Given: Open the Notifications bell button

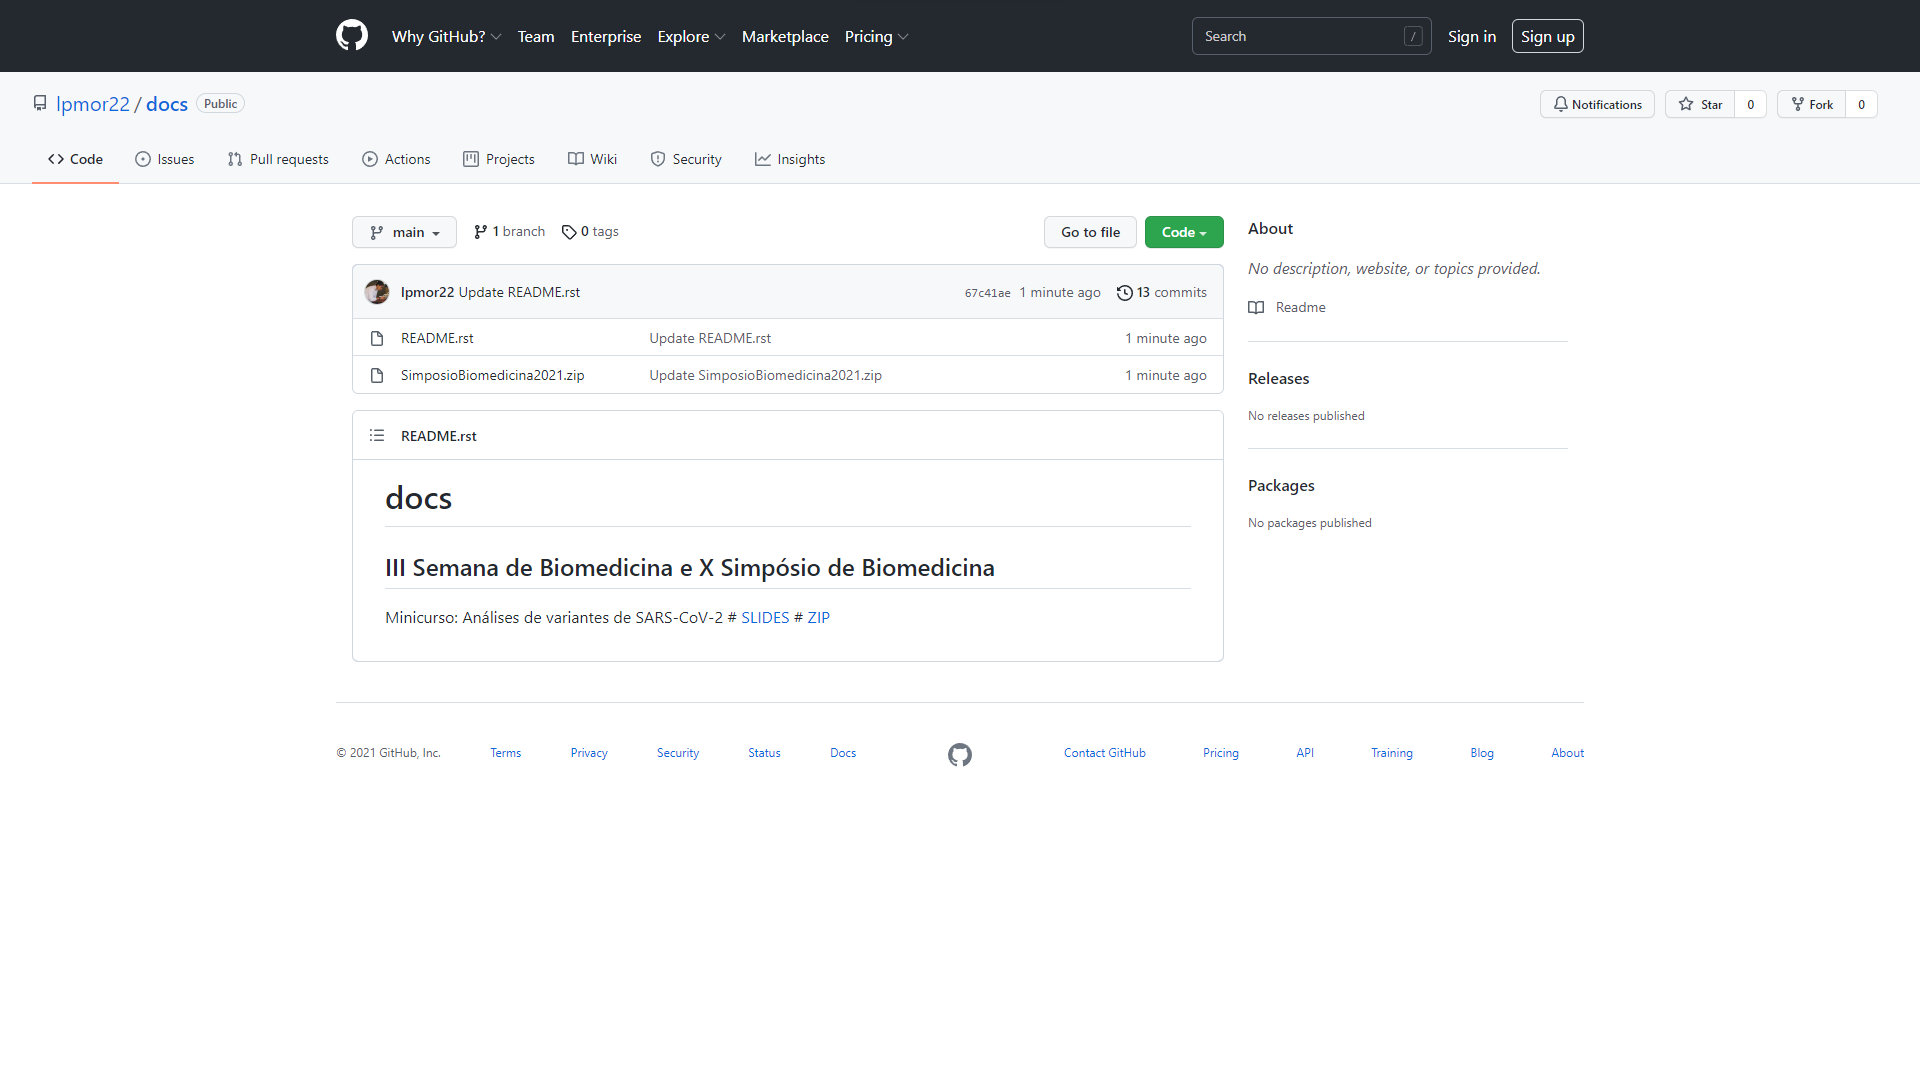Looking at the screenshot, I should tap(1597, 104).
